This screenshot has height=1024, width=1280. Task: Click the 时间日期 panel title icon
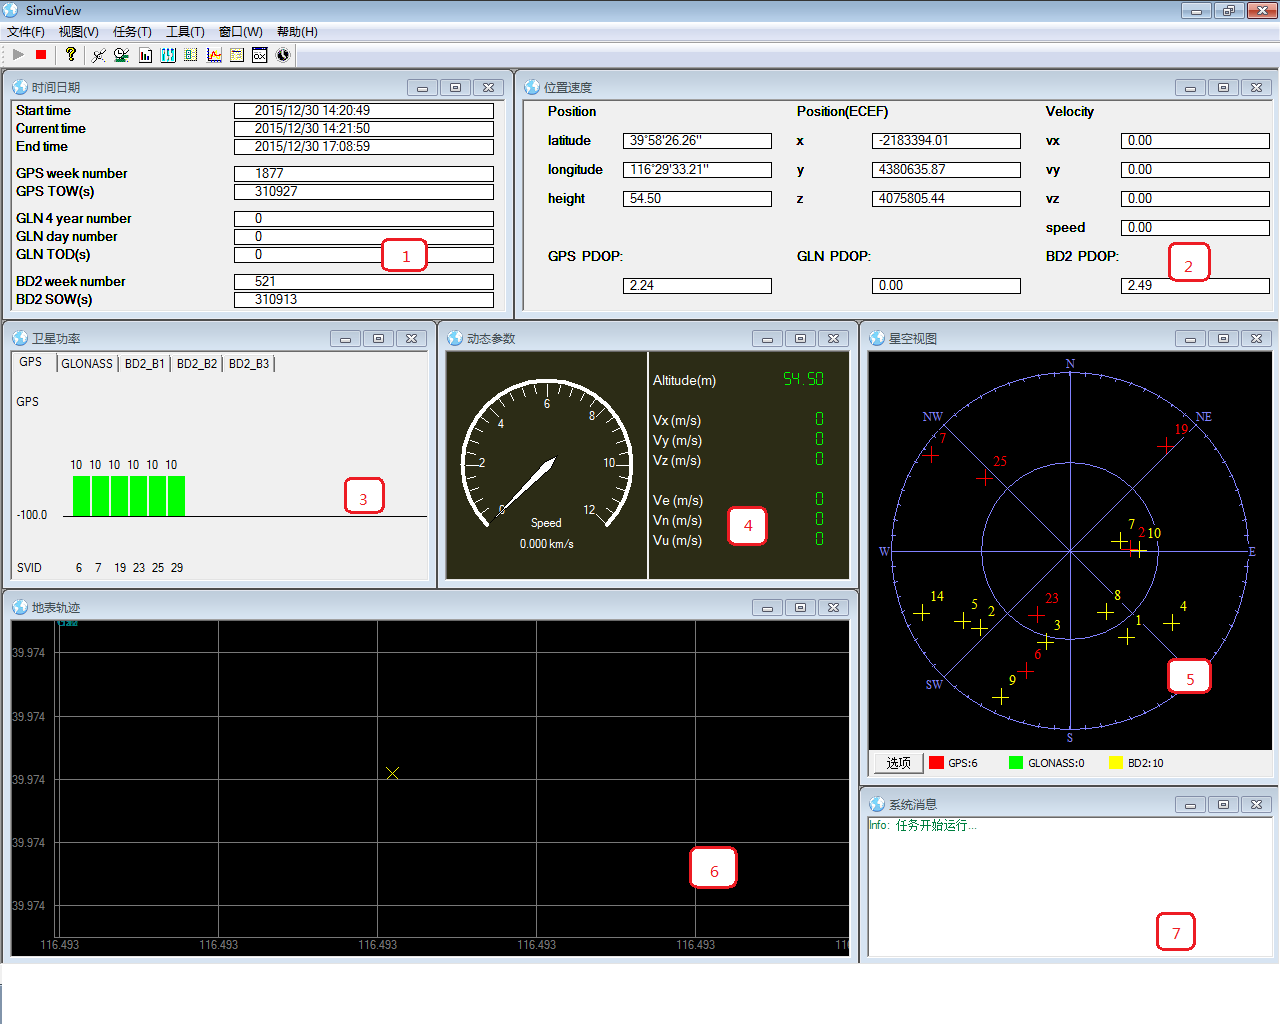pos(19,87)
